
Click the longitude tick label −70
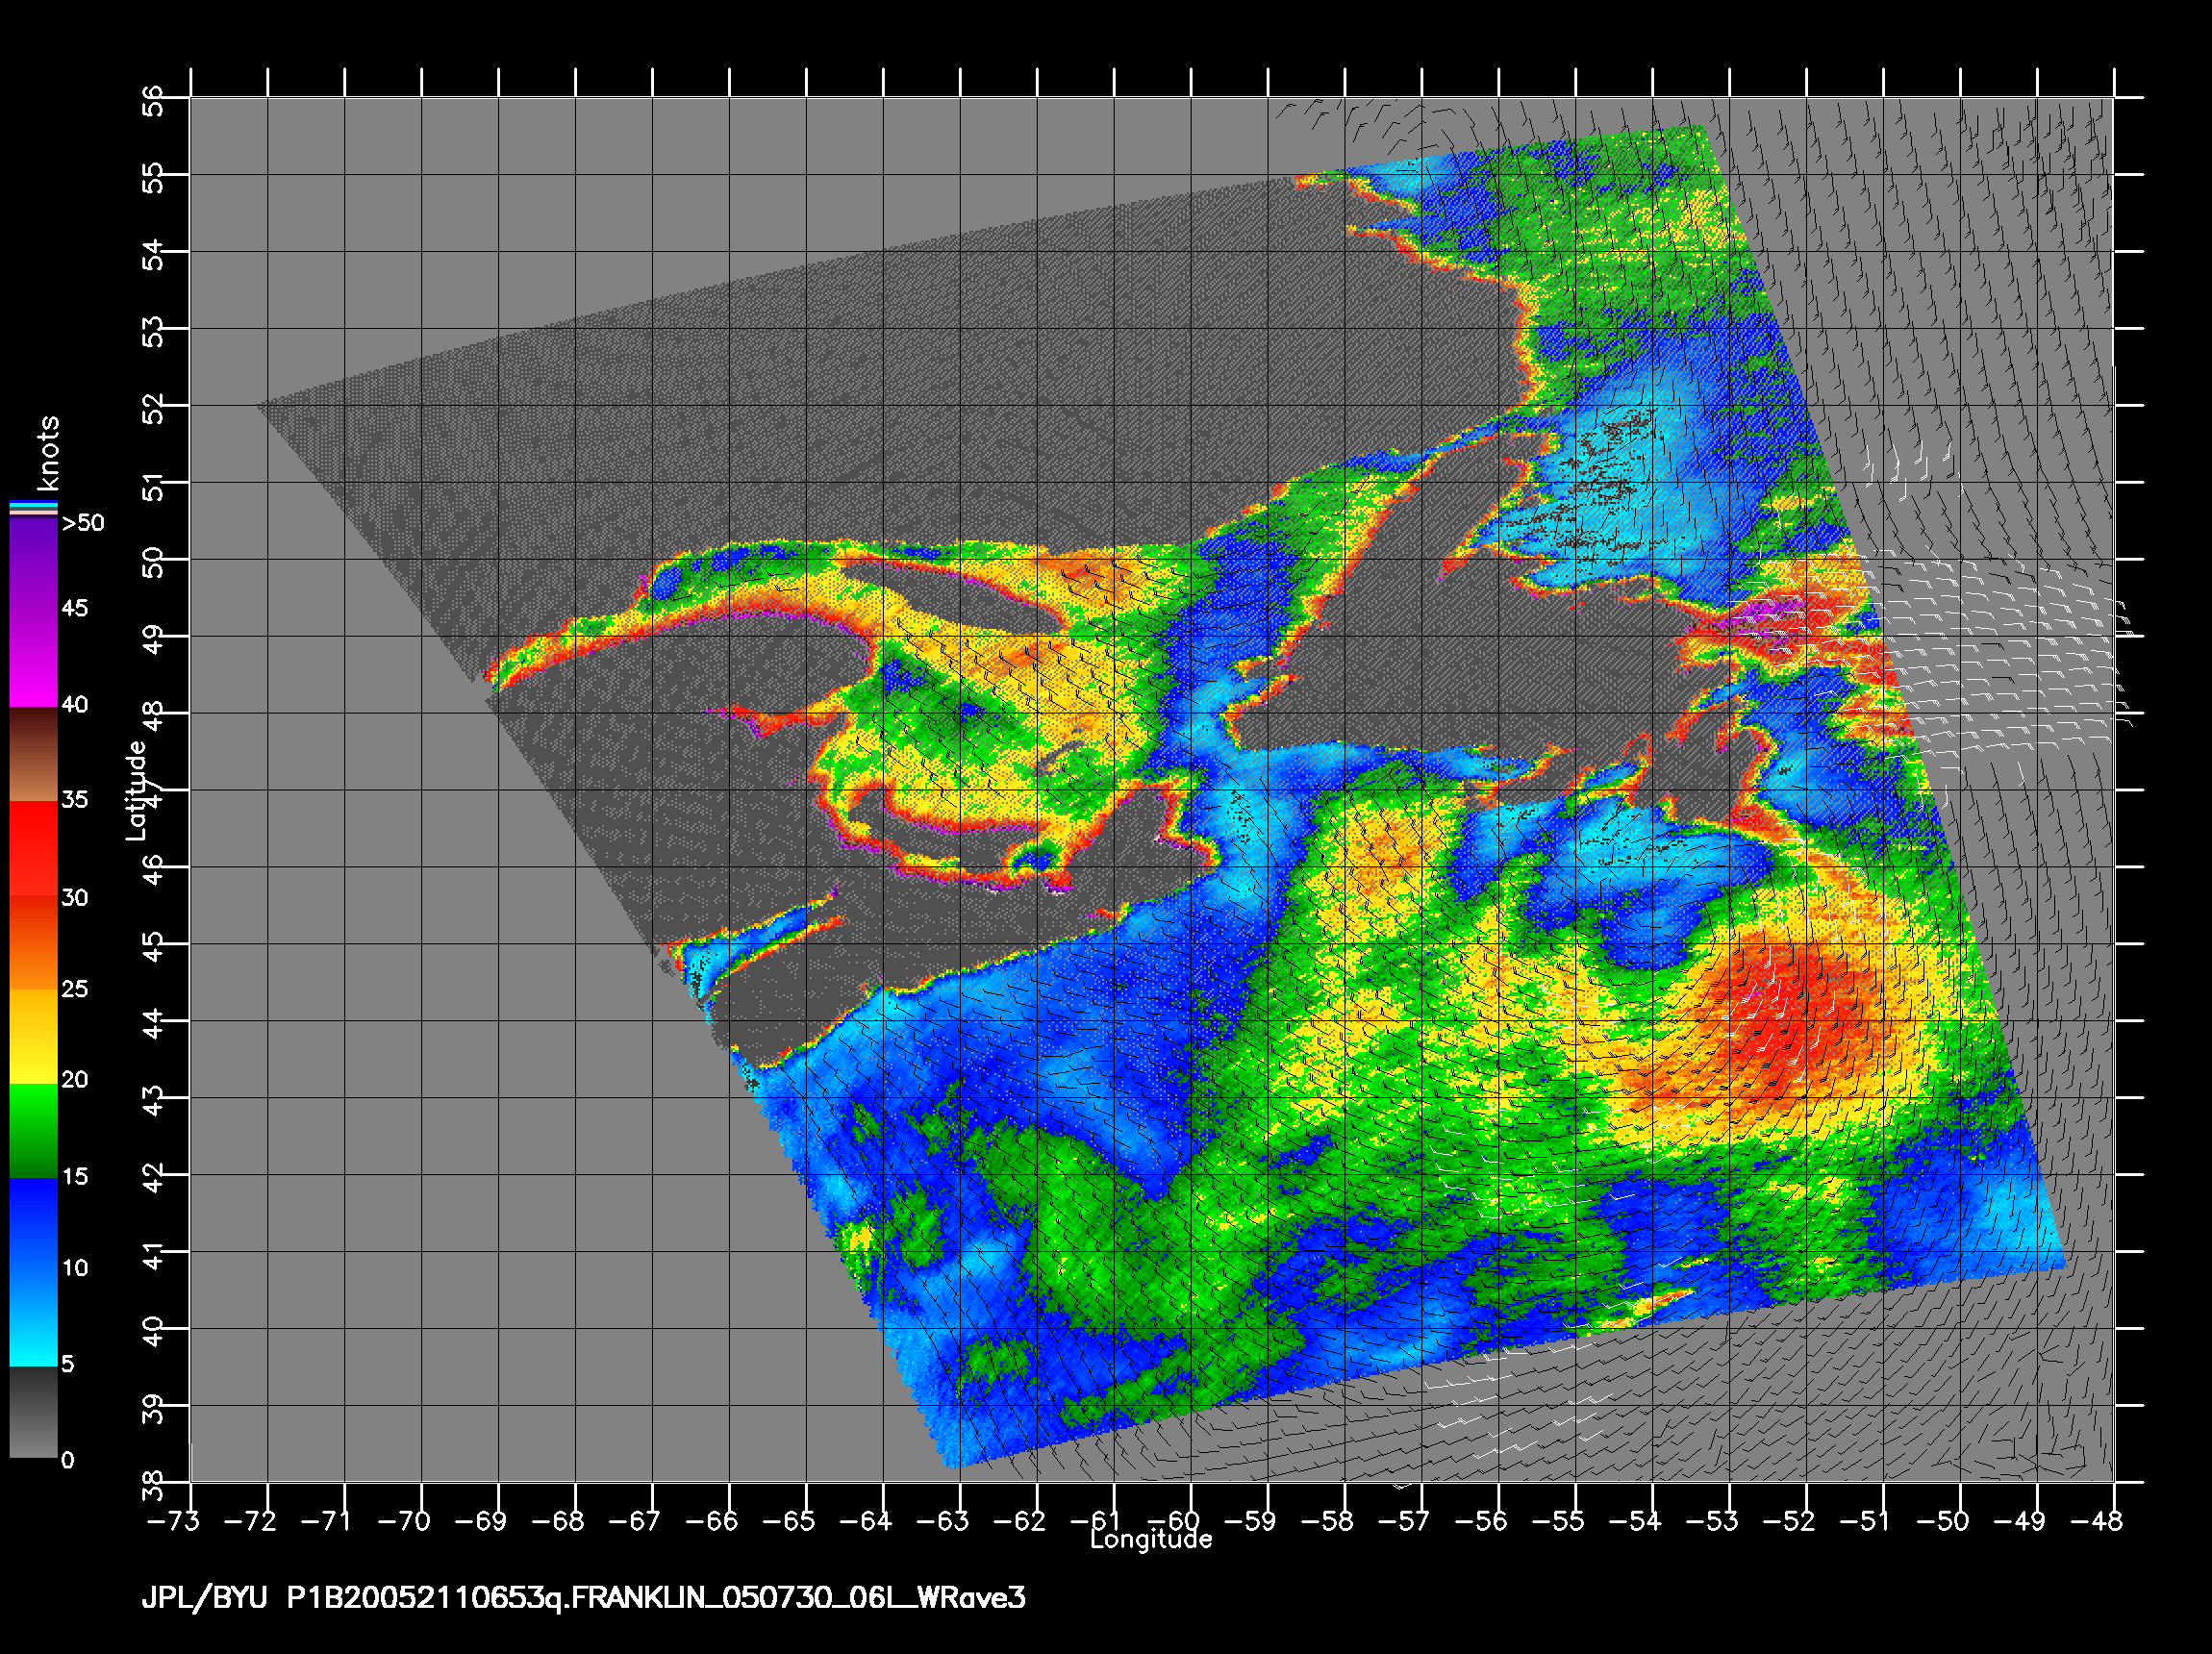[x=405, y=1522]
